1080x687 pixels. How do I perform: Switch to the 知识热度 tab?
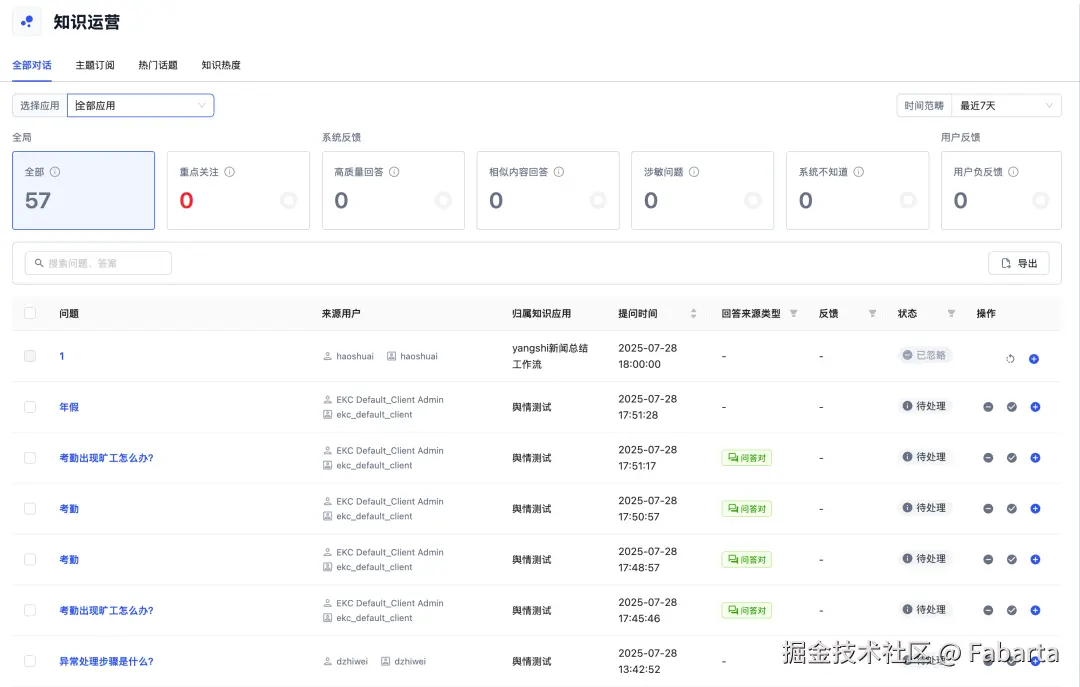pos(220,64)
